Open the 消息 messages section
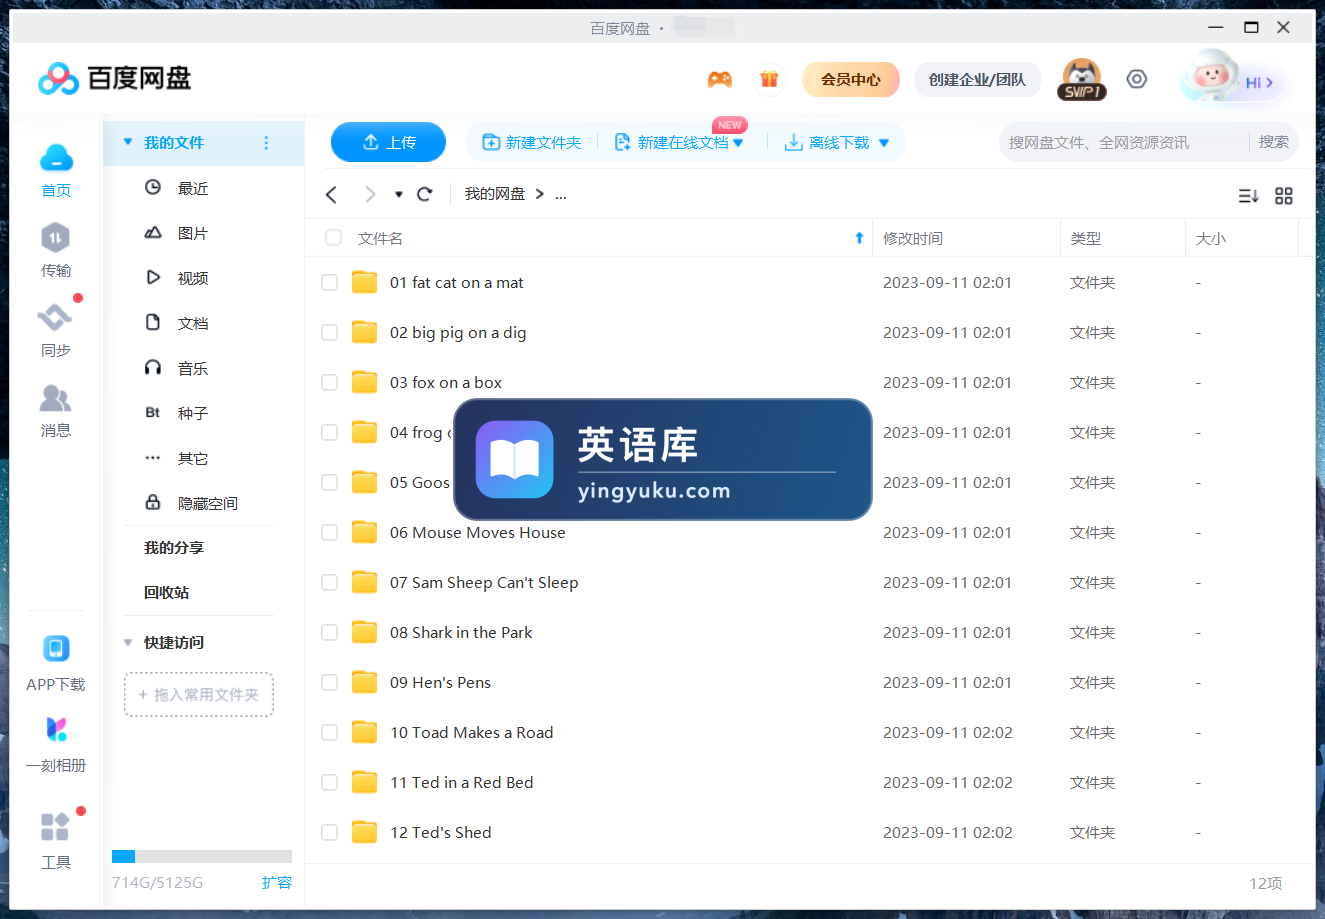The image size is (1325, 919). pyautogui.click(x=56, y=410)
